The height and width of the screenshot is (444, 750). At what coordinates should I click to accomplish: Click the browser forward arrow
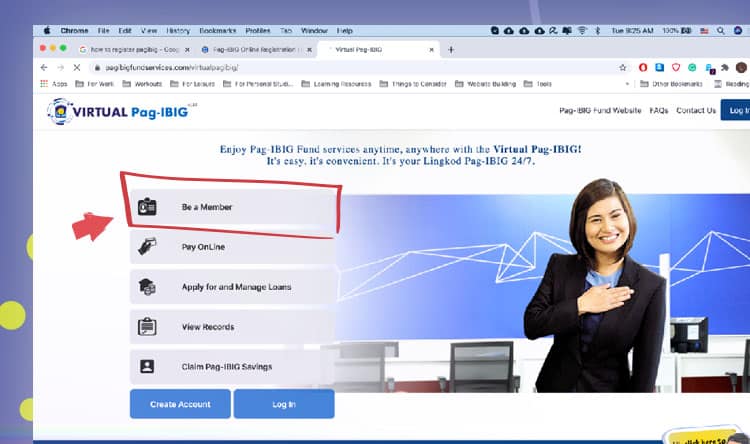point(60,67)
